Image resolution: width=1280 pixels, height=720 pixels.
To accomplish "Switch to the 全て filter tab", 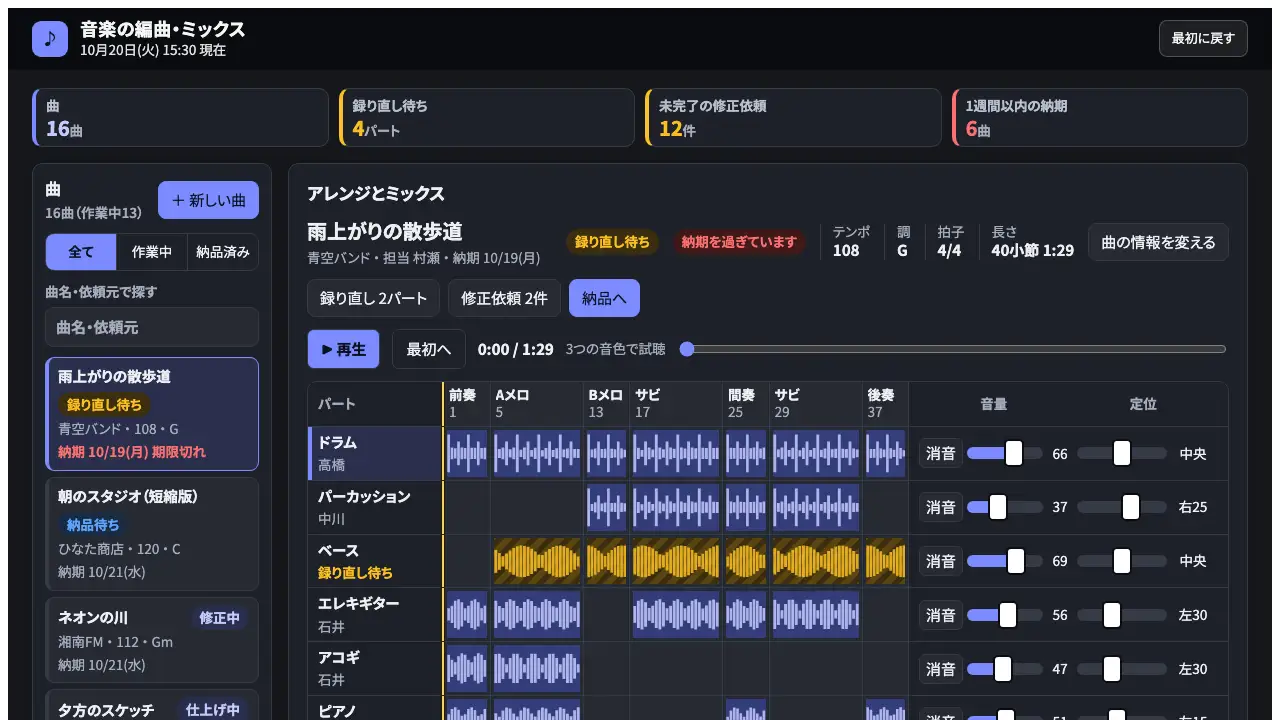I will click(x=81, y=252).
